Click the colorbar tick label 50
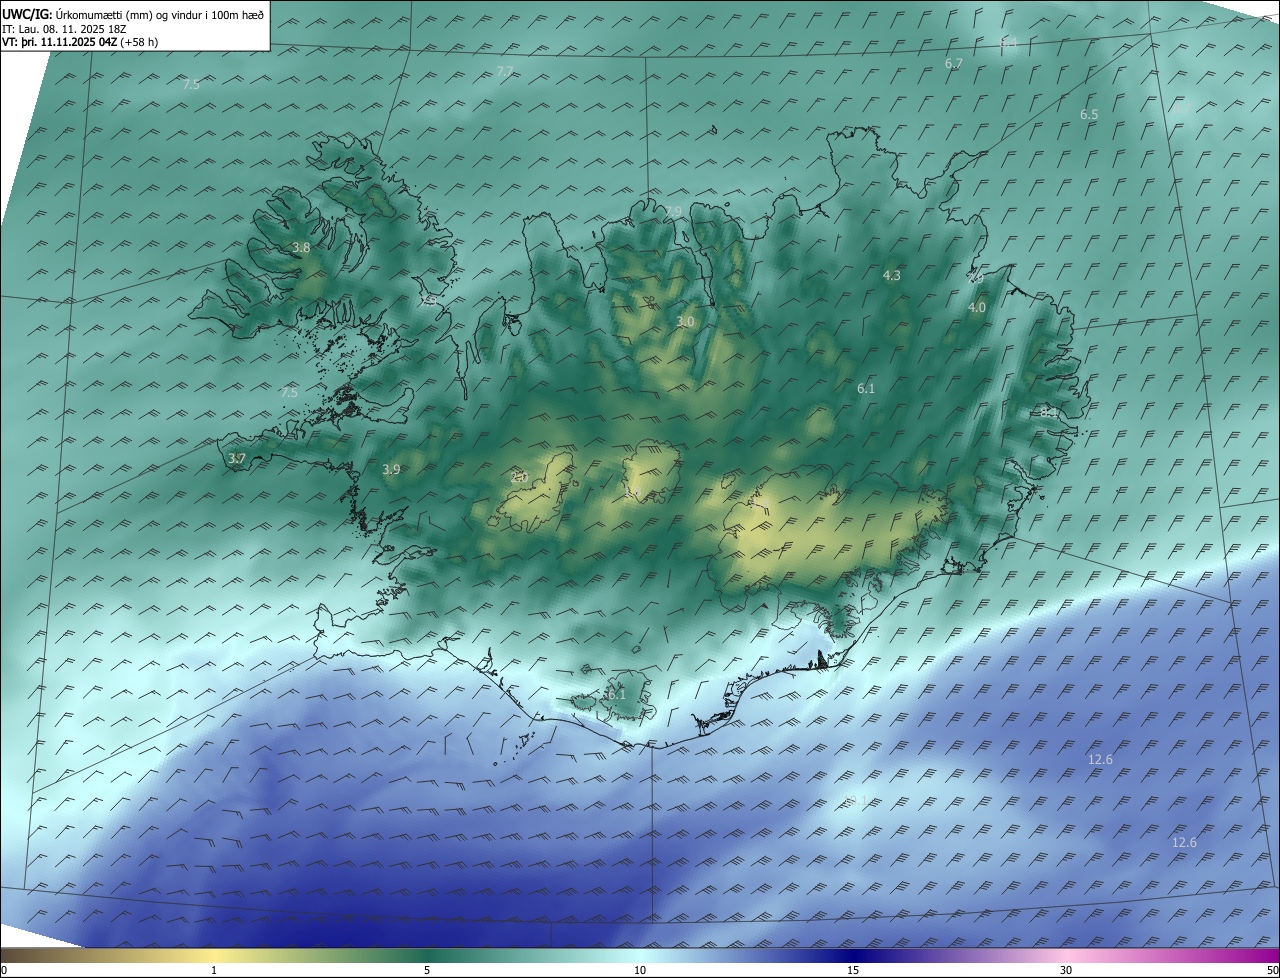 click(x=1272, y=970)
